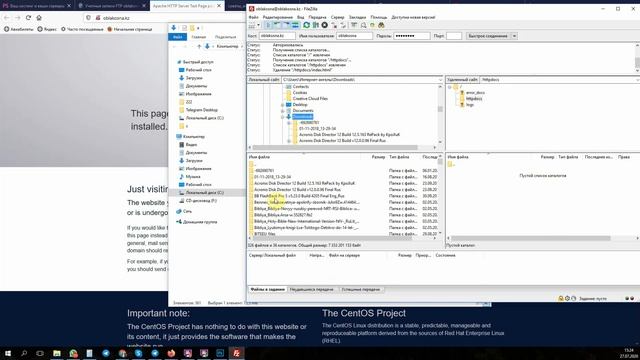
Task: Open the Quickconnect history dropdown arrow
Action: tap(514, 36)
